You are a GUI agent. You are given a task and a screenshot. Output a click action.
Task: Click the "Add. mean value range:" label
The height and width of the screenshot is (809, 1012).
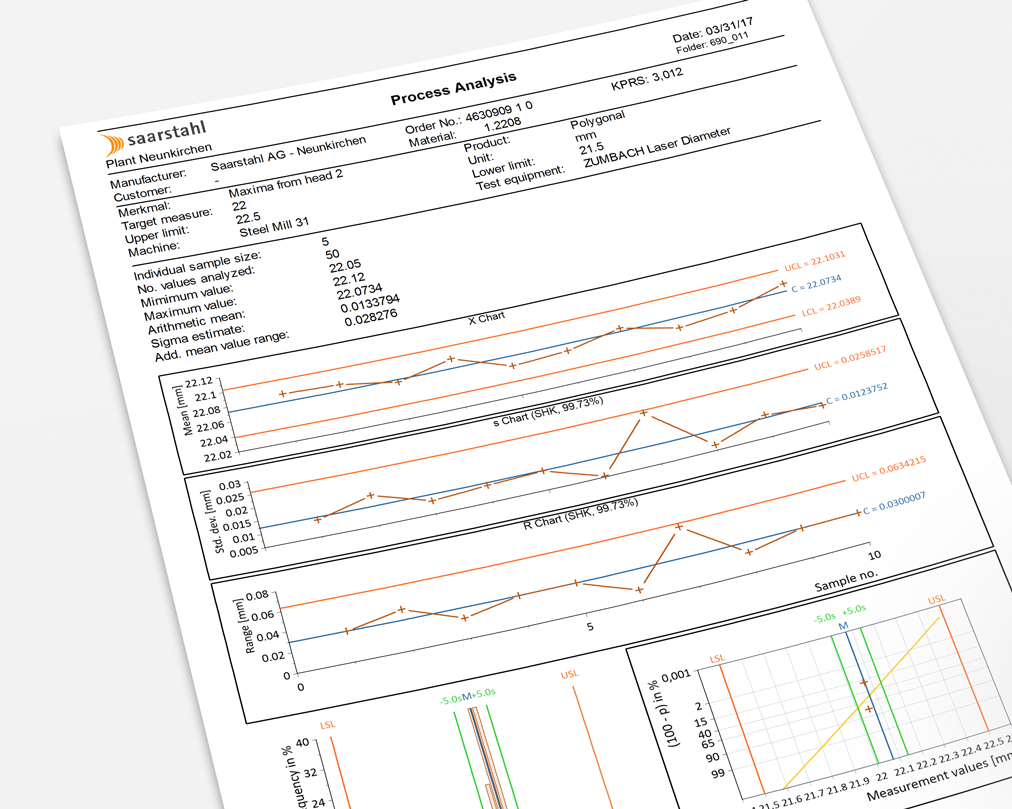pyautogui.click(x=221, y=347)
